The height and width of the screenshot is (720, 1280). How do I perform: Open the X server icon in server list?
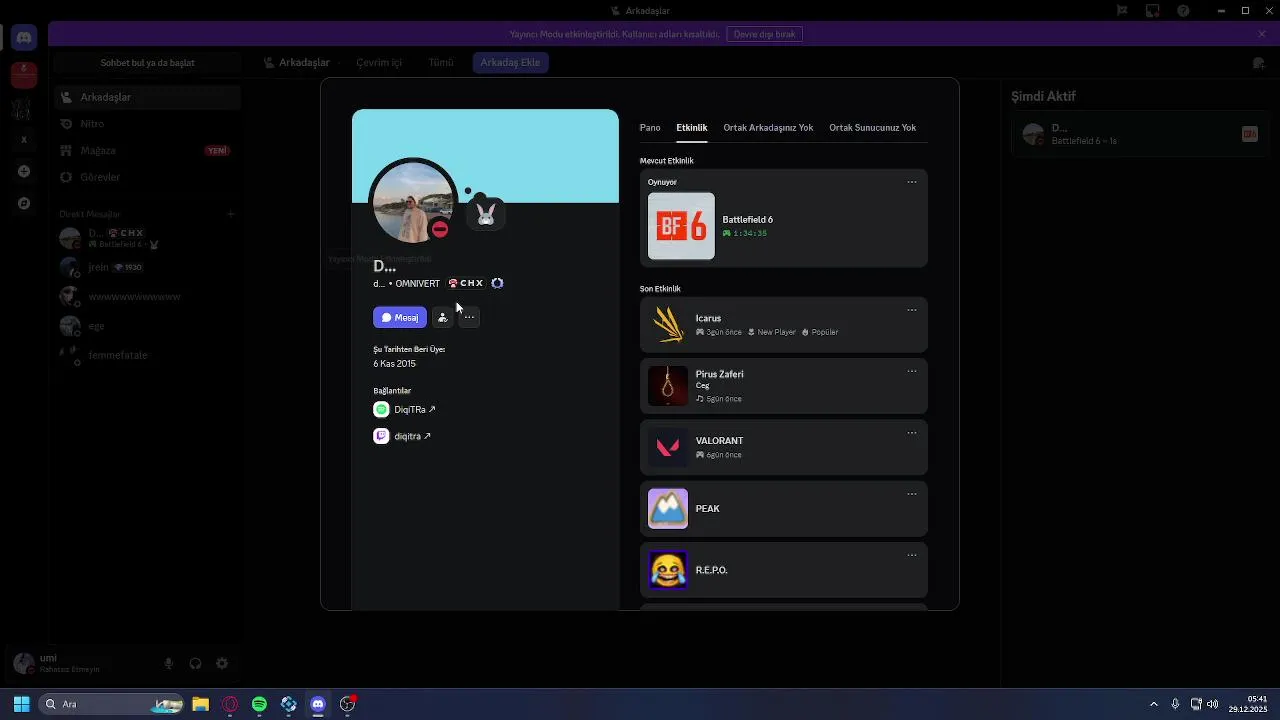tap(24, 140)
